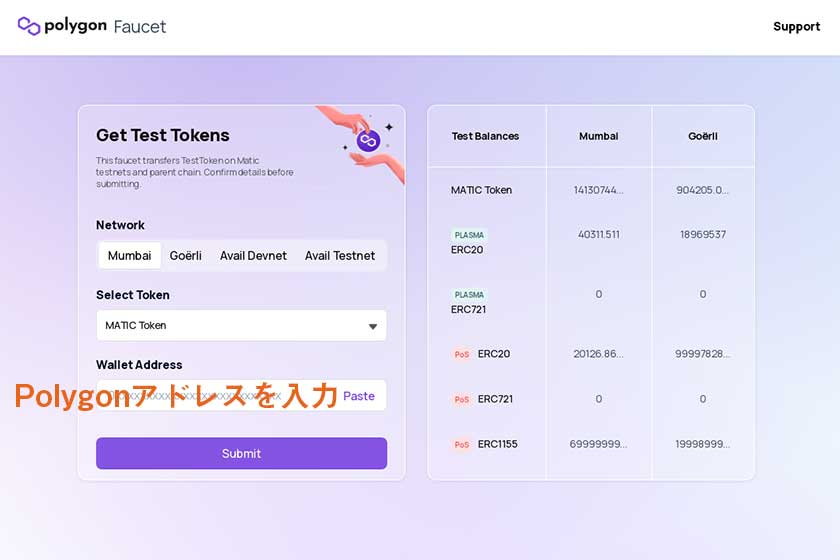840x560 pixels.
Task: Click the PoS badge beside ERC1155
Action: [x=462, y=444]
